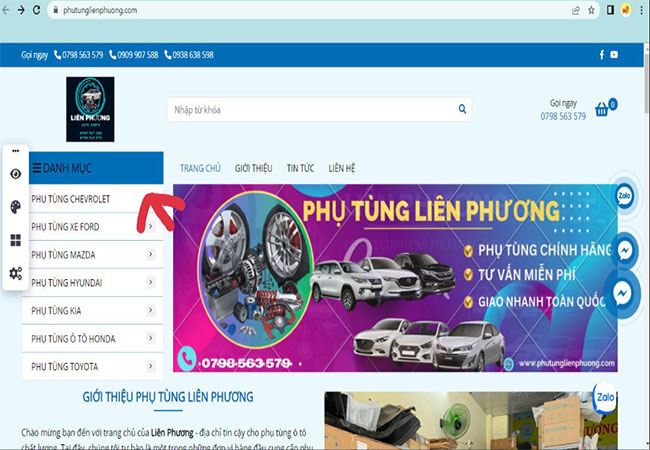Open the browser three-dot menu
Image resolution: width=650 pixels, height=450 pixels.
[641, 10]
